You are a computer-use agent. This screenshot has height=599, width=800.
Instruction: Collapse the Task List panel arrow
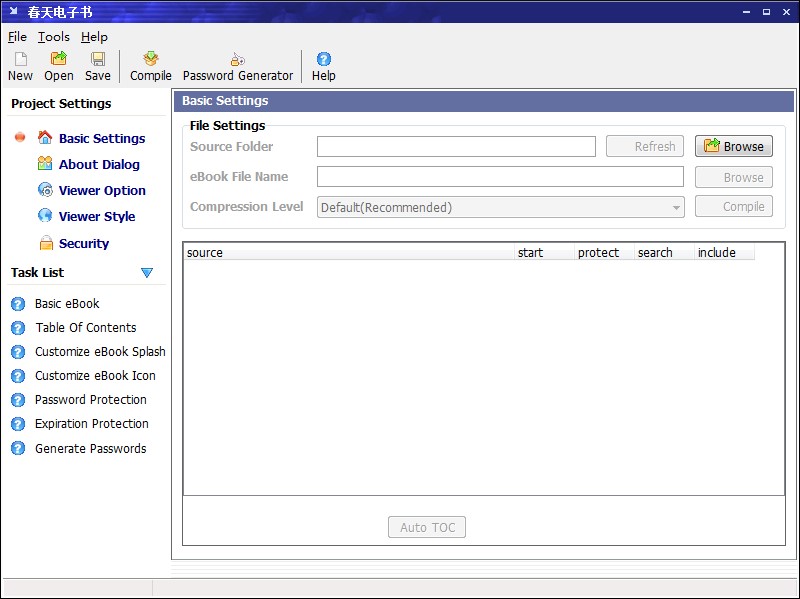tap(147, 273)
